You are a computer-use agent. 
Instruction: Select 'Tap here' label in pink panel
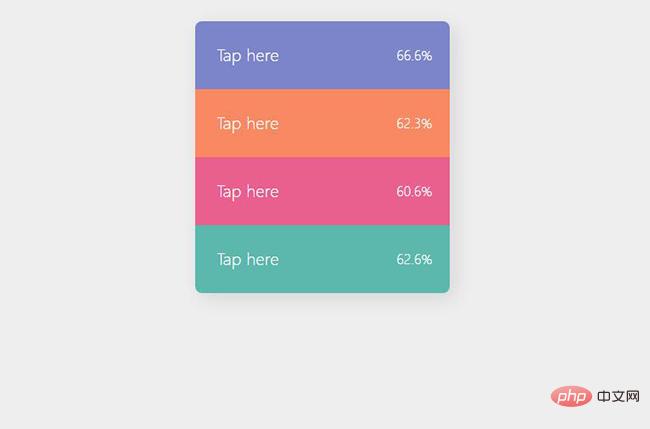[248, 192]
